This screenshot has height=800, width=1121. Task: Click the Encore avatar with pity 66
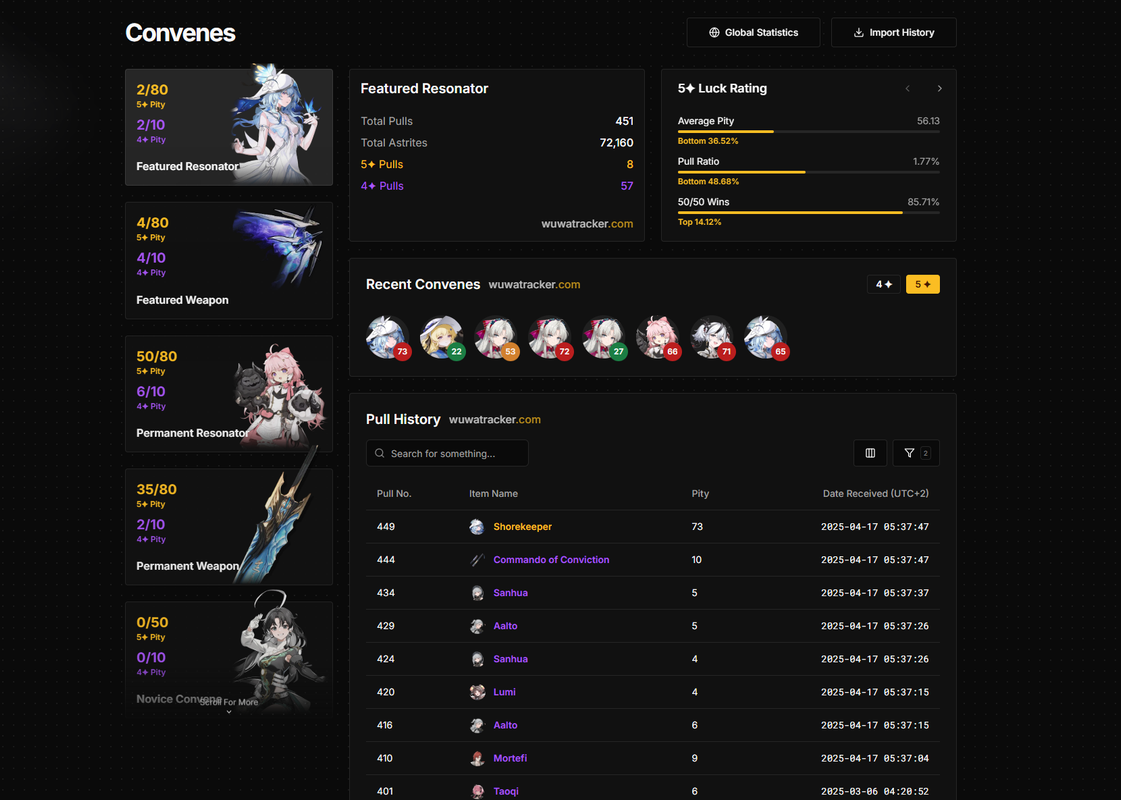click(658, 337)
